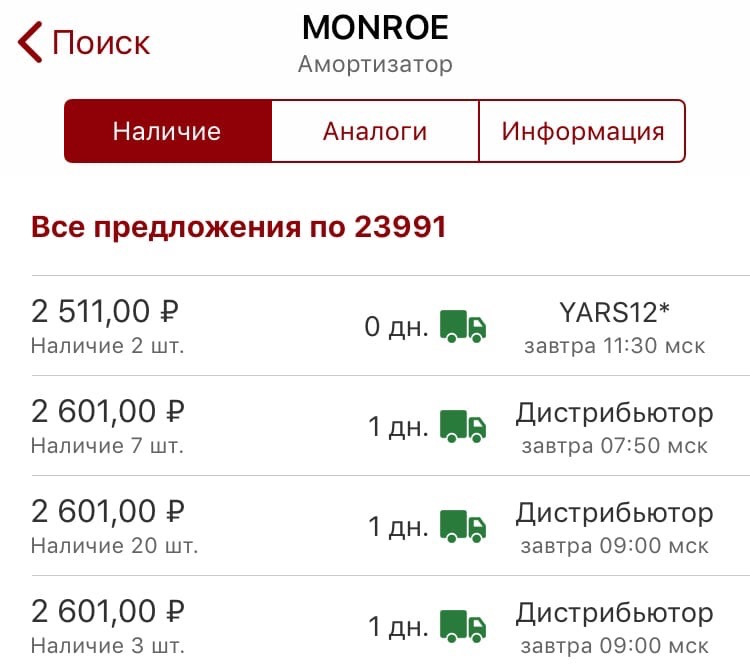The image size is (750, 669).
Task: Click the завтра 11:30 мск delivery time
Action: (x=614, y=346)
